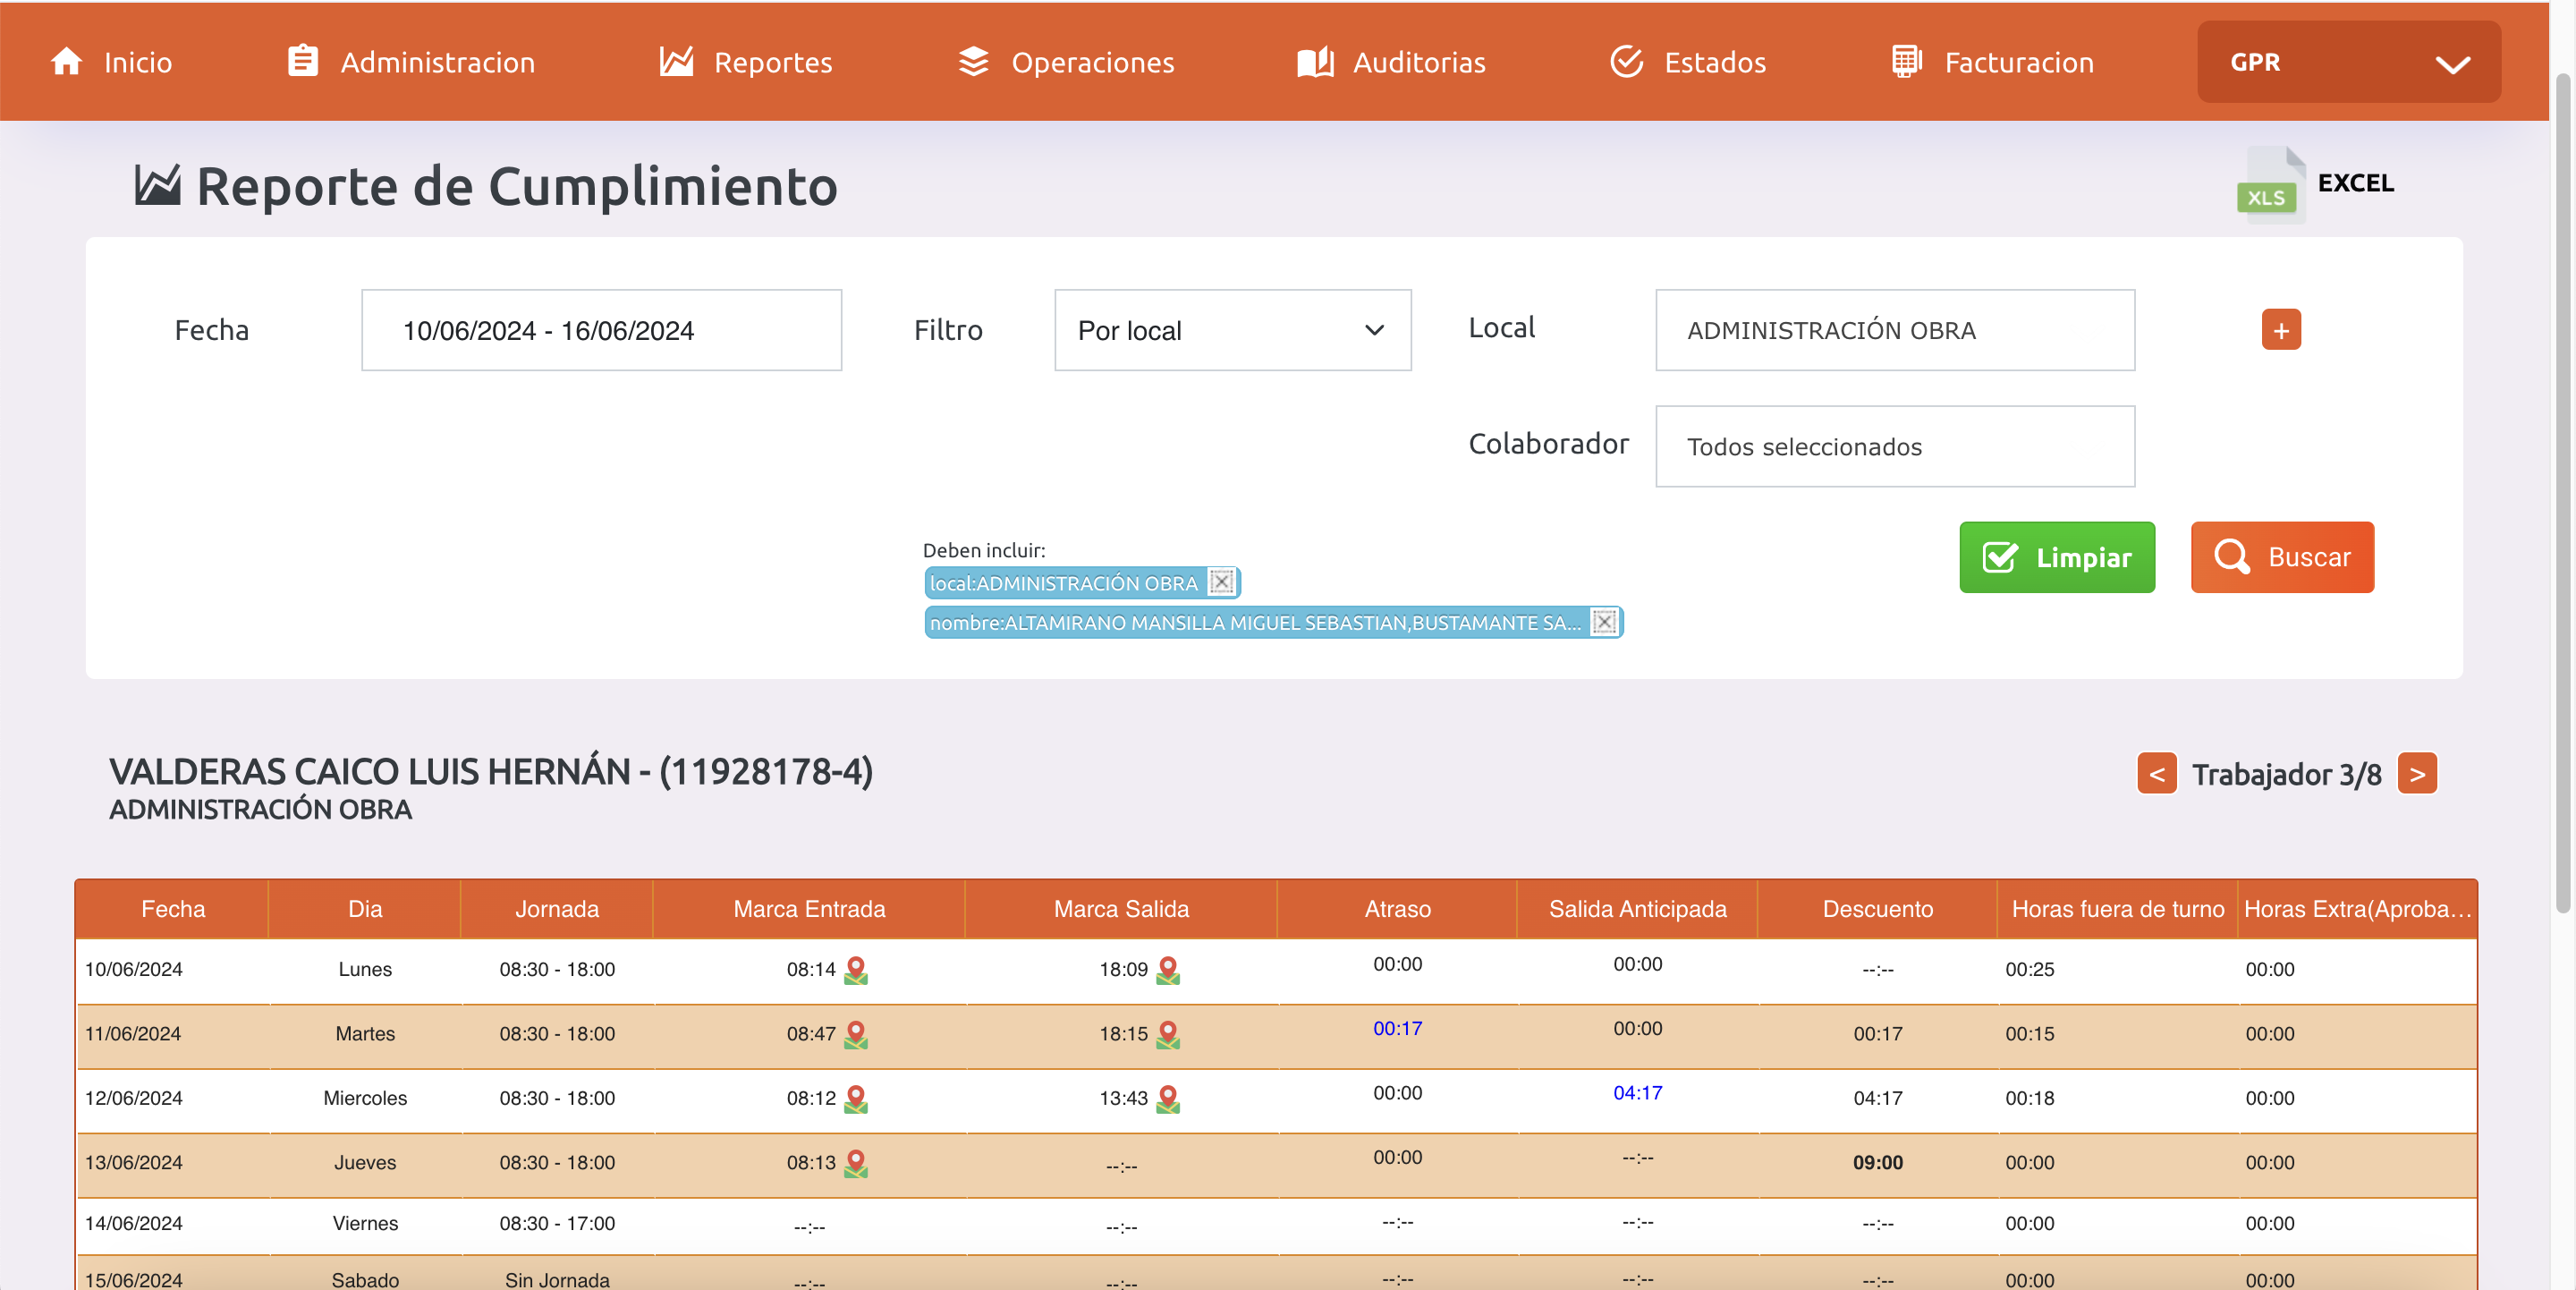Click the blue 04:17 salida anticipada value
The image size is (2576, 1290).
click(1637, 1093)
